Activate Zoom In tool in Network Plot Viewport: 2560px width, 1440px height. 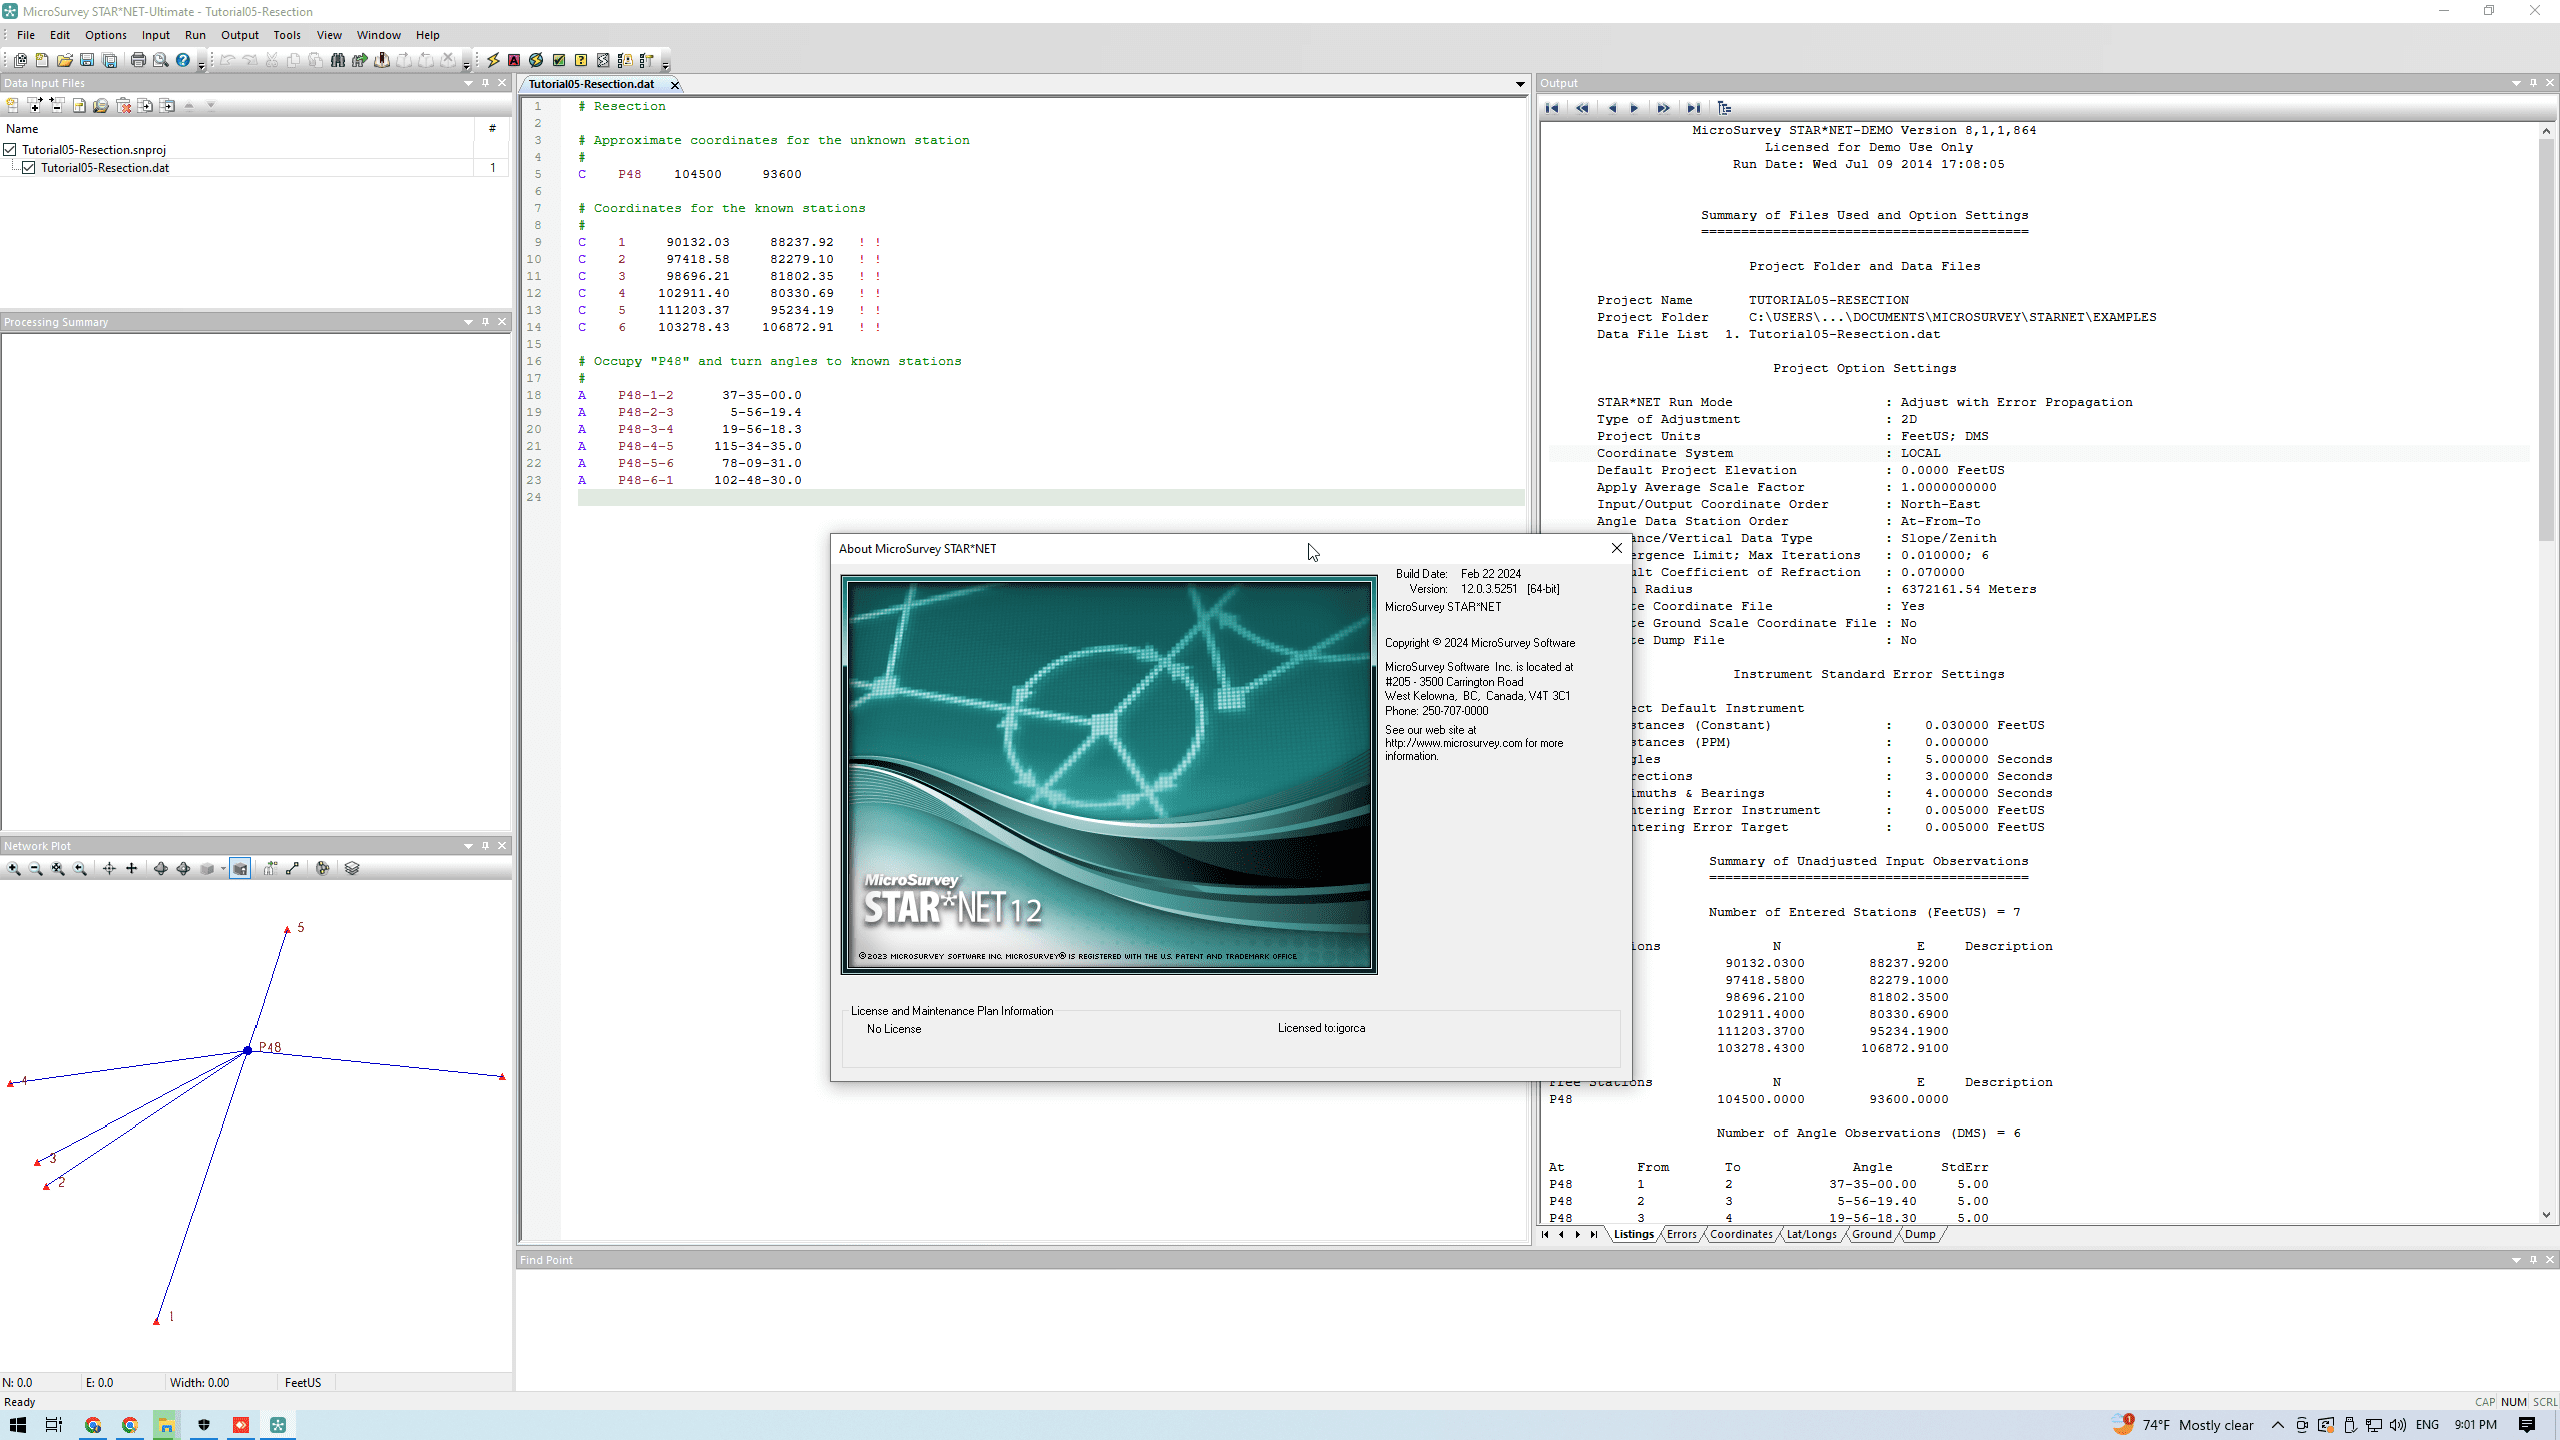pyautogui.click(x=15, y=868)
